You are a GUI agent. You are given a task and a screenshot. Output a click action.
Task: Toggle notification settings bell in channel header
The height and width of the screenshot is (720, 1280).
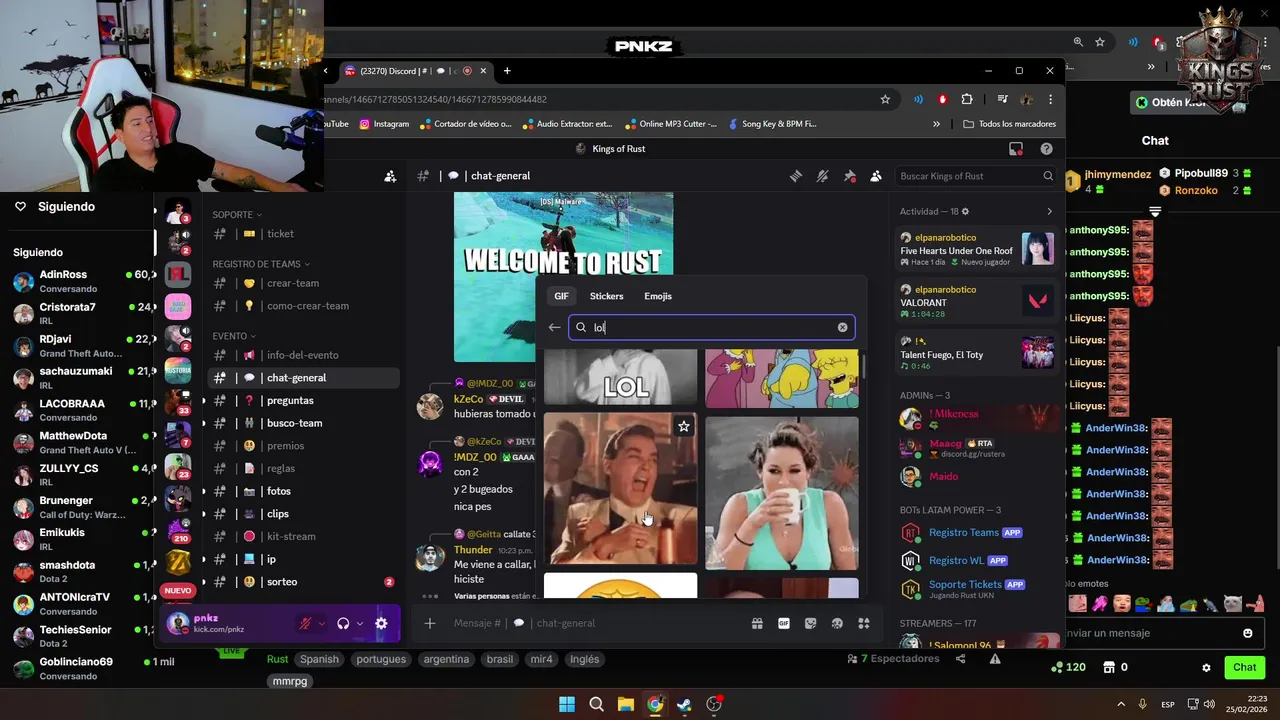(x=822, y=176)
